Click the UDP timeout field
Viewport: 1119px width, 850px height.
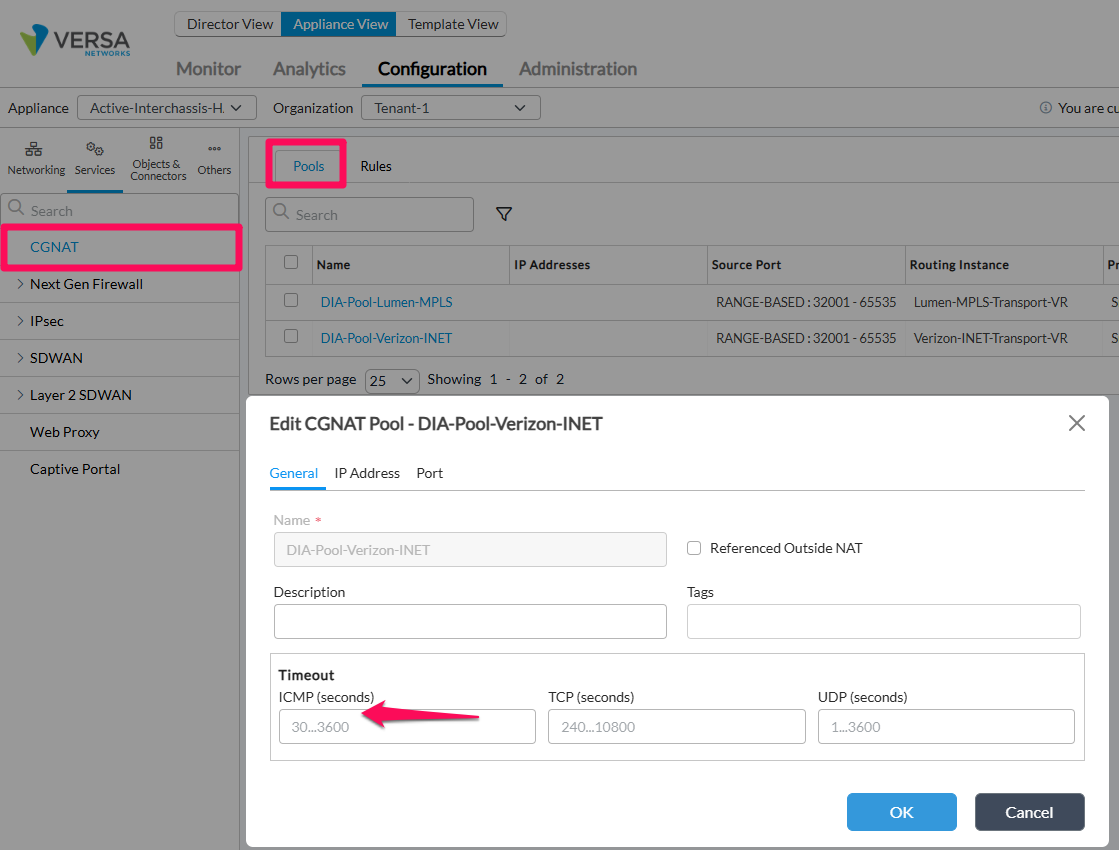pyautogui.click(x=946, y=727)
